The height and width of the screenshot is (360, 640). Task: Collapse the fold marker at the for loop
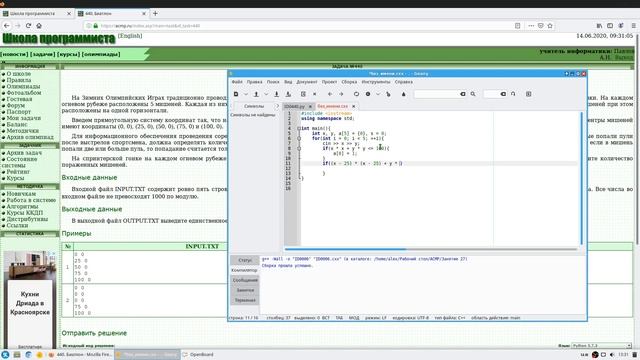coord(299,138)
